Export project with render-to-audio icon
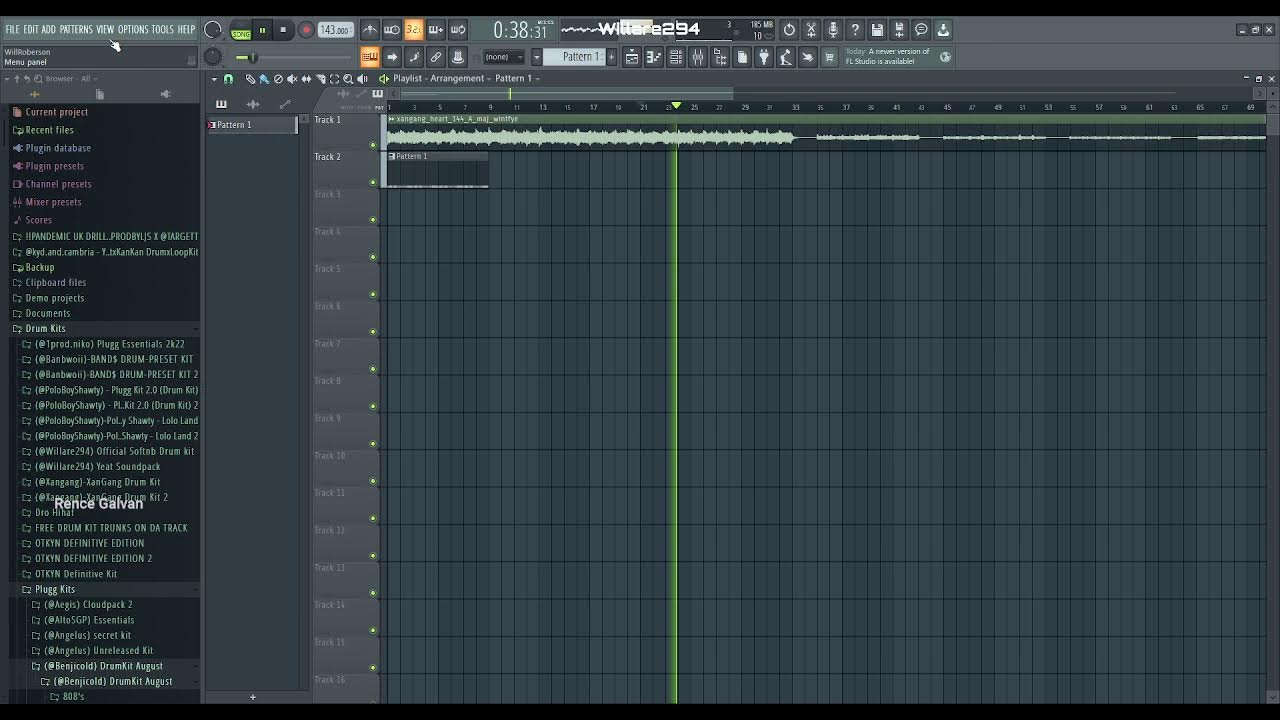The image size is (1280, 720). point(899,29)
